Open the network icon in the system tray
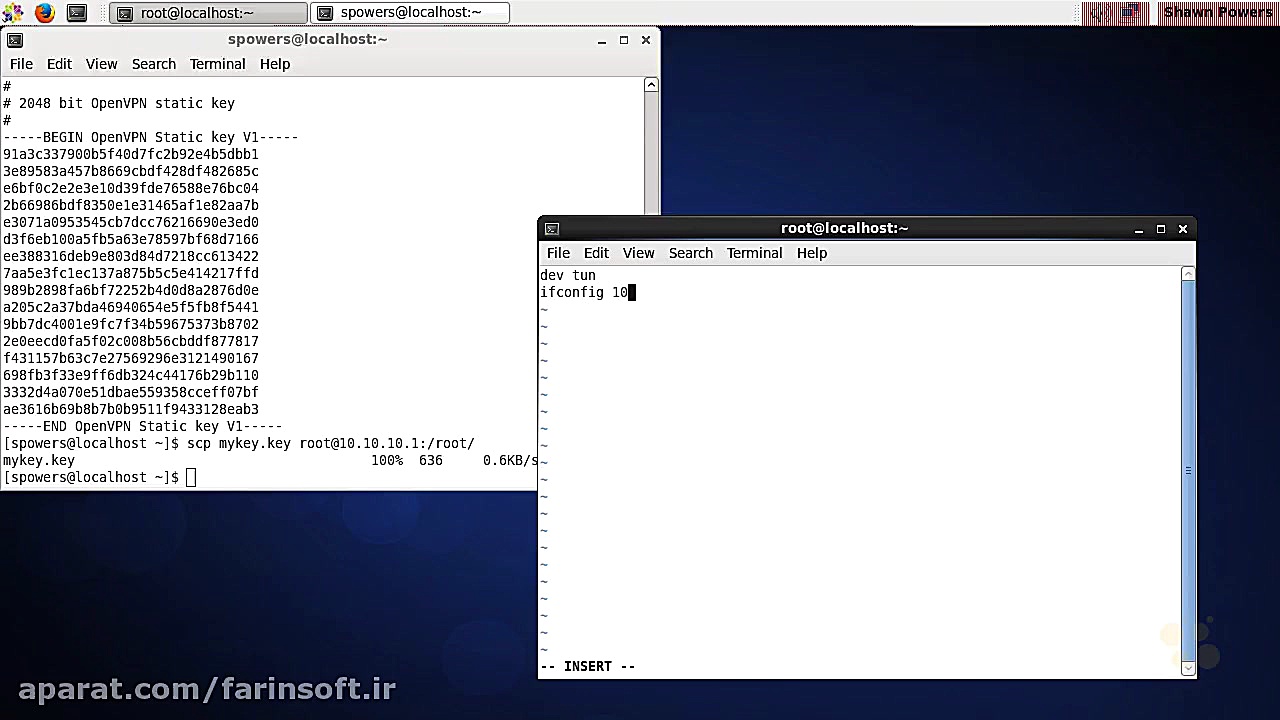This screenshot has height=720, width=1280. 1128,12
